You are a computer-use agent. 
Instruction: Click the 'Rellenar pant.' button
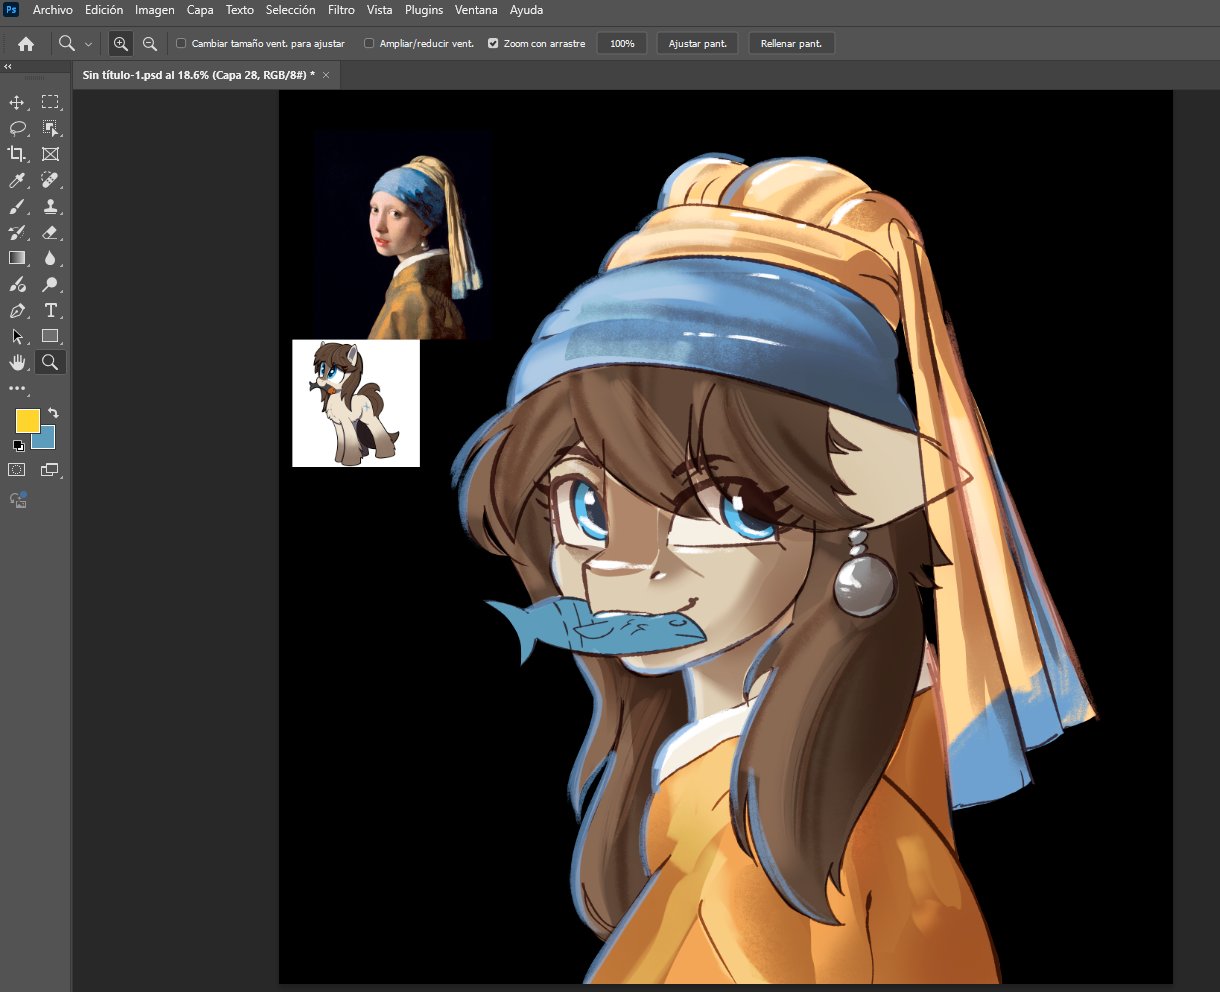tap(791, 44)
